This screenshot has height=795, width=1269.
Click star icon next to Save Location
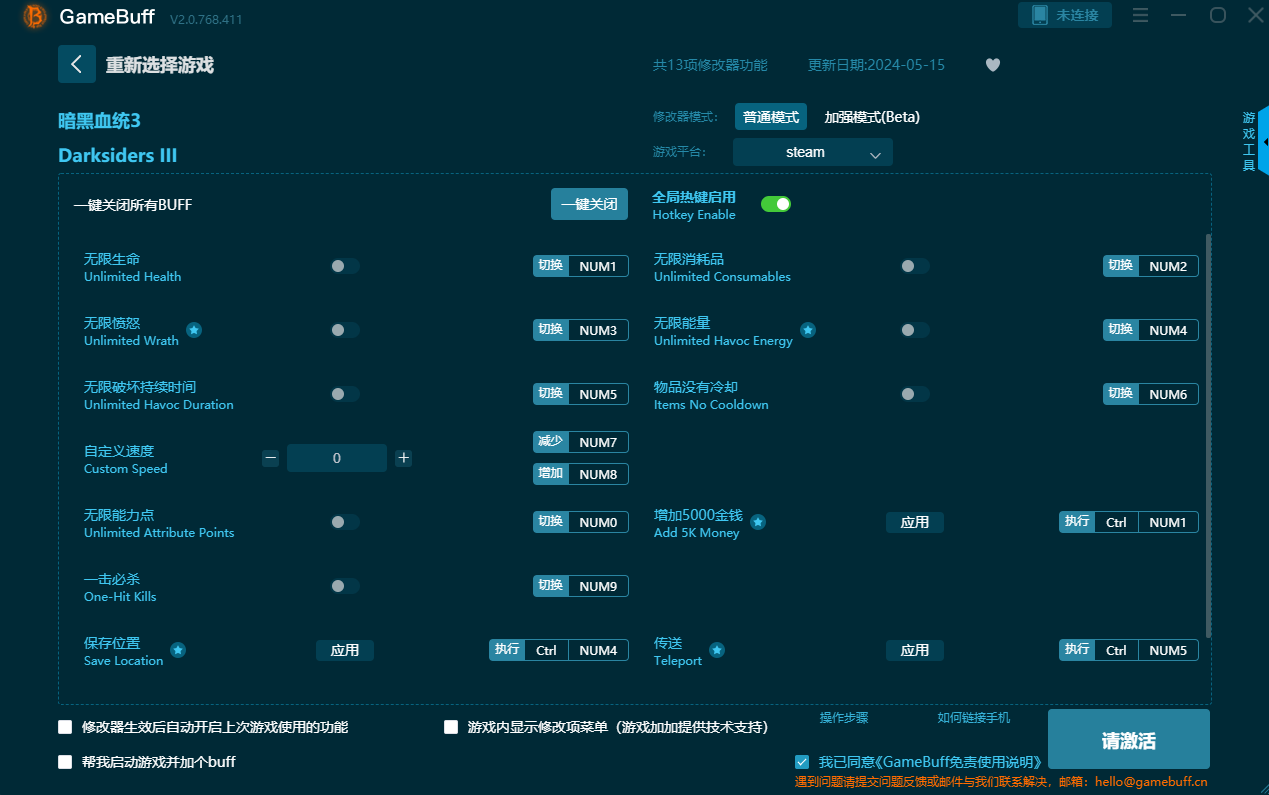[178, 650]
